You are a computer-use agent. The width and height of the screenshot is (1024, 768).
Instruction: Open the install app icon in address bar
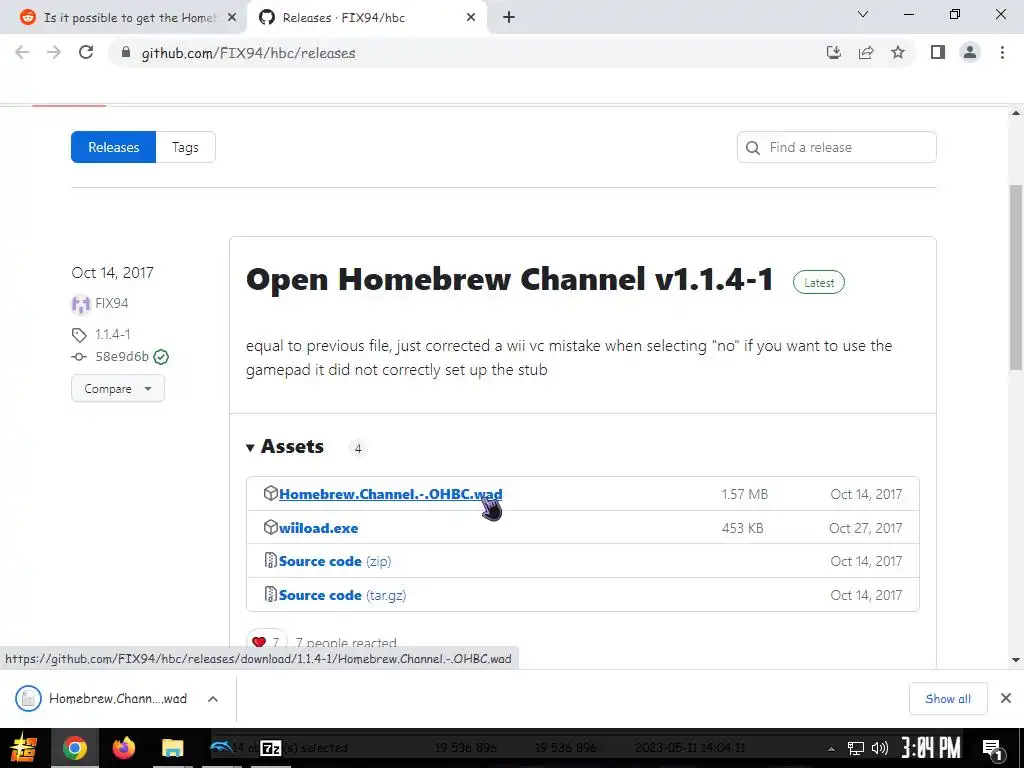pos(834,53)
